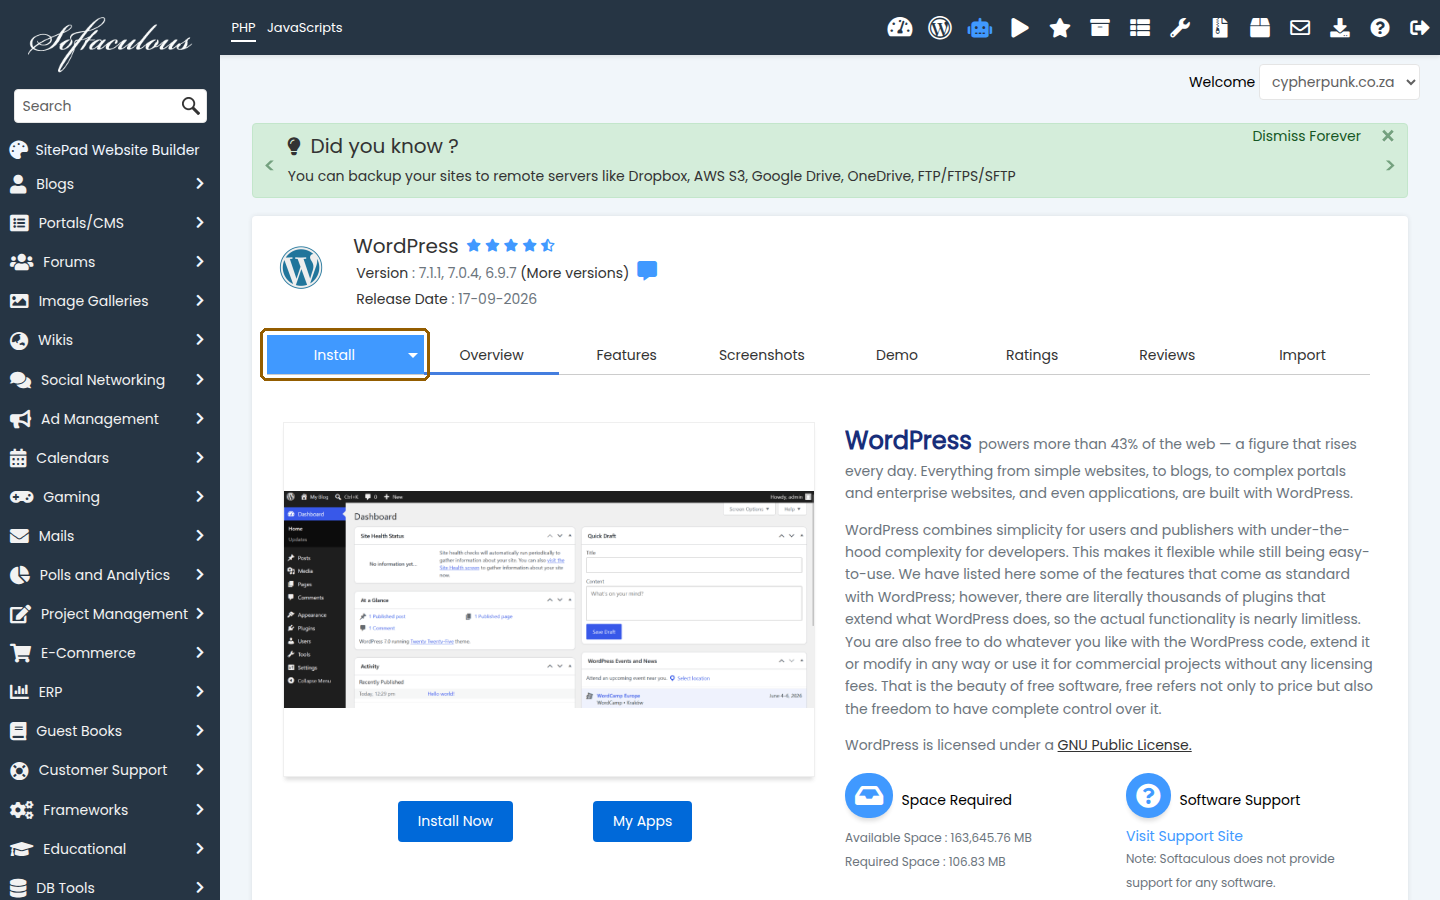Click the archive box installations icon

(1100, 28)
